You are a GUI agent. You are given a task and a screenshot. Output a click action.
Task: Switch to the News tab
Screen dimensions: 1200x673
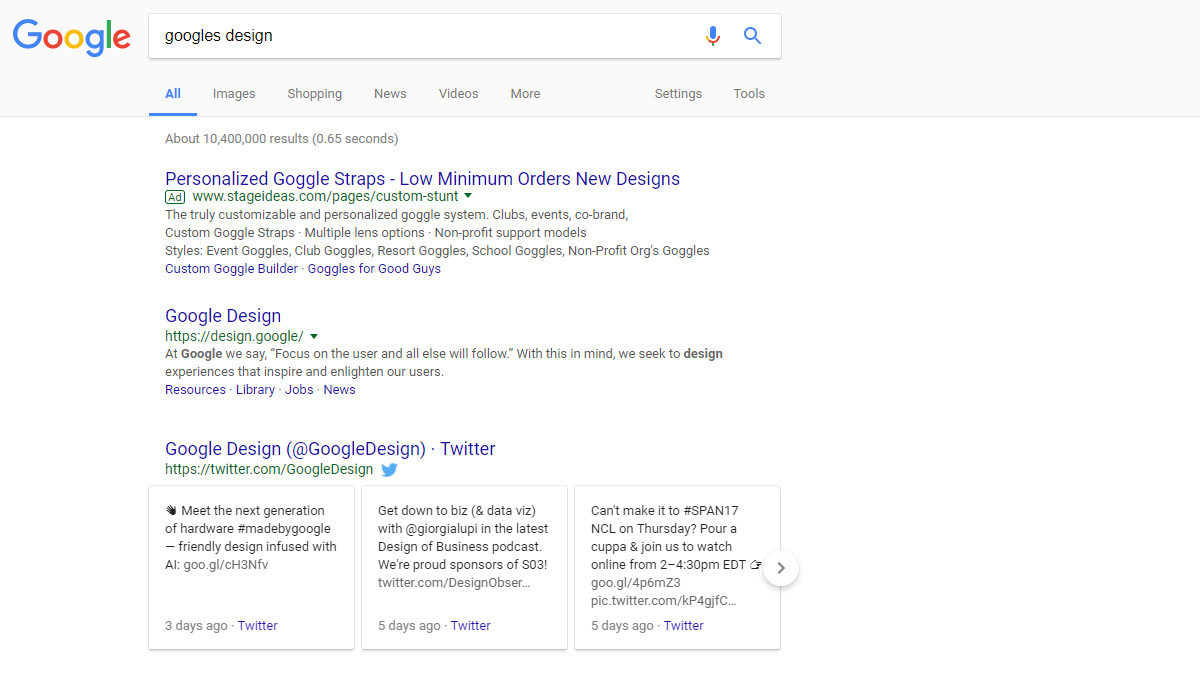coord(390,94)
